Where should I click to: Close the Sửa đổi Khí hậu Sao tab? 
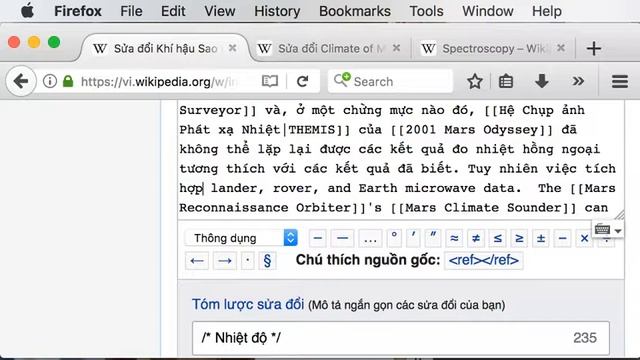coord(232,48)
